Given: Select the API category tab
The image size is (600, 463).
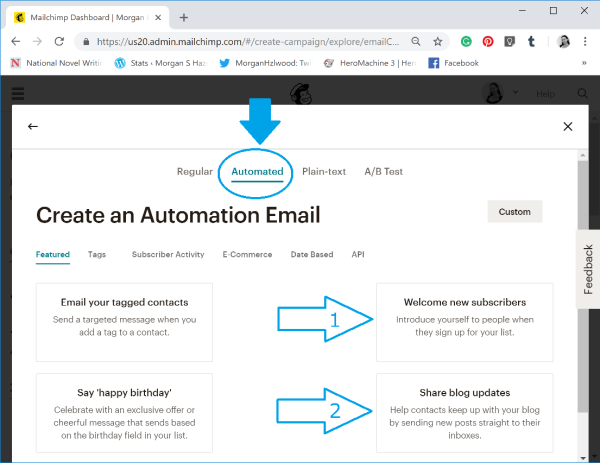Looking at the screenshot, I should click(x=358, y=254).
